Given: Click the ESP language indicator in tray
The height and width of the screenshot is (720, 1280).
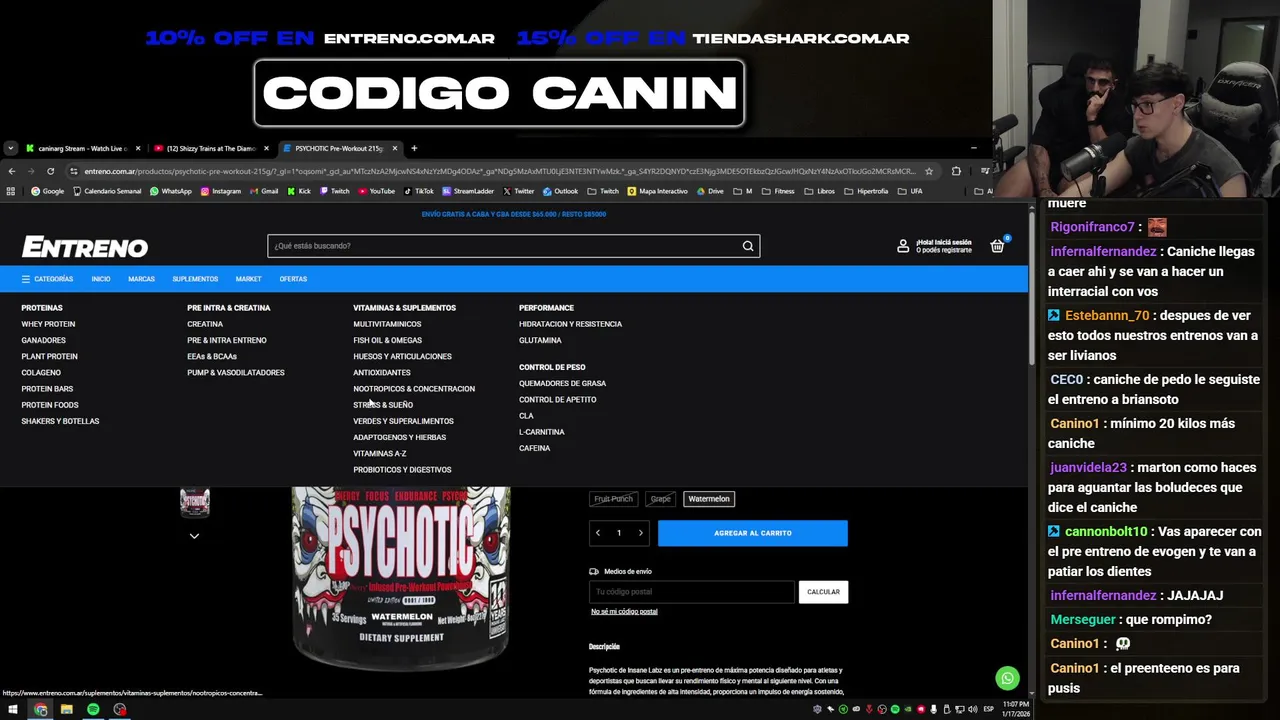Looking at the screenshot, I should [x=988, y=709].
